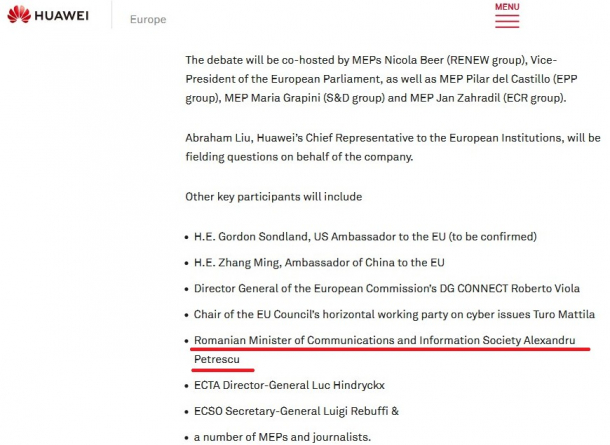The image size is (610, 445).
Task: Open the MENU hamburger icon
Action: point(507,21)
